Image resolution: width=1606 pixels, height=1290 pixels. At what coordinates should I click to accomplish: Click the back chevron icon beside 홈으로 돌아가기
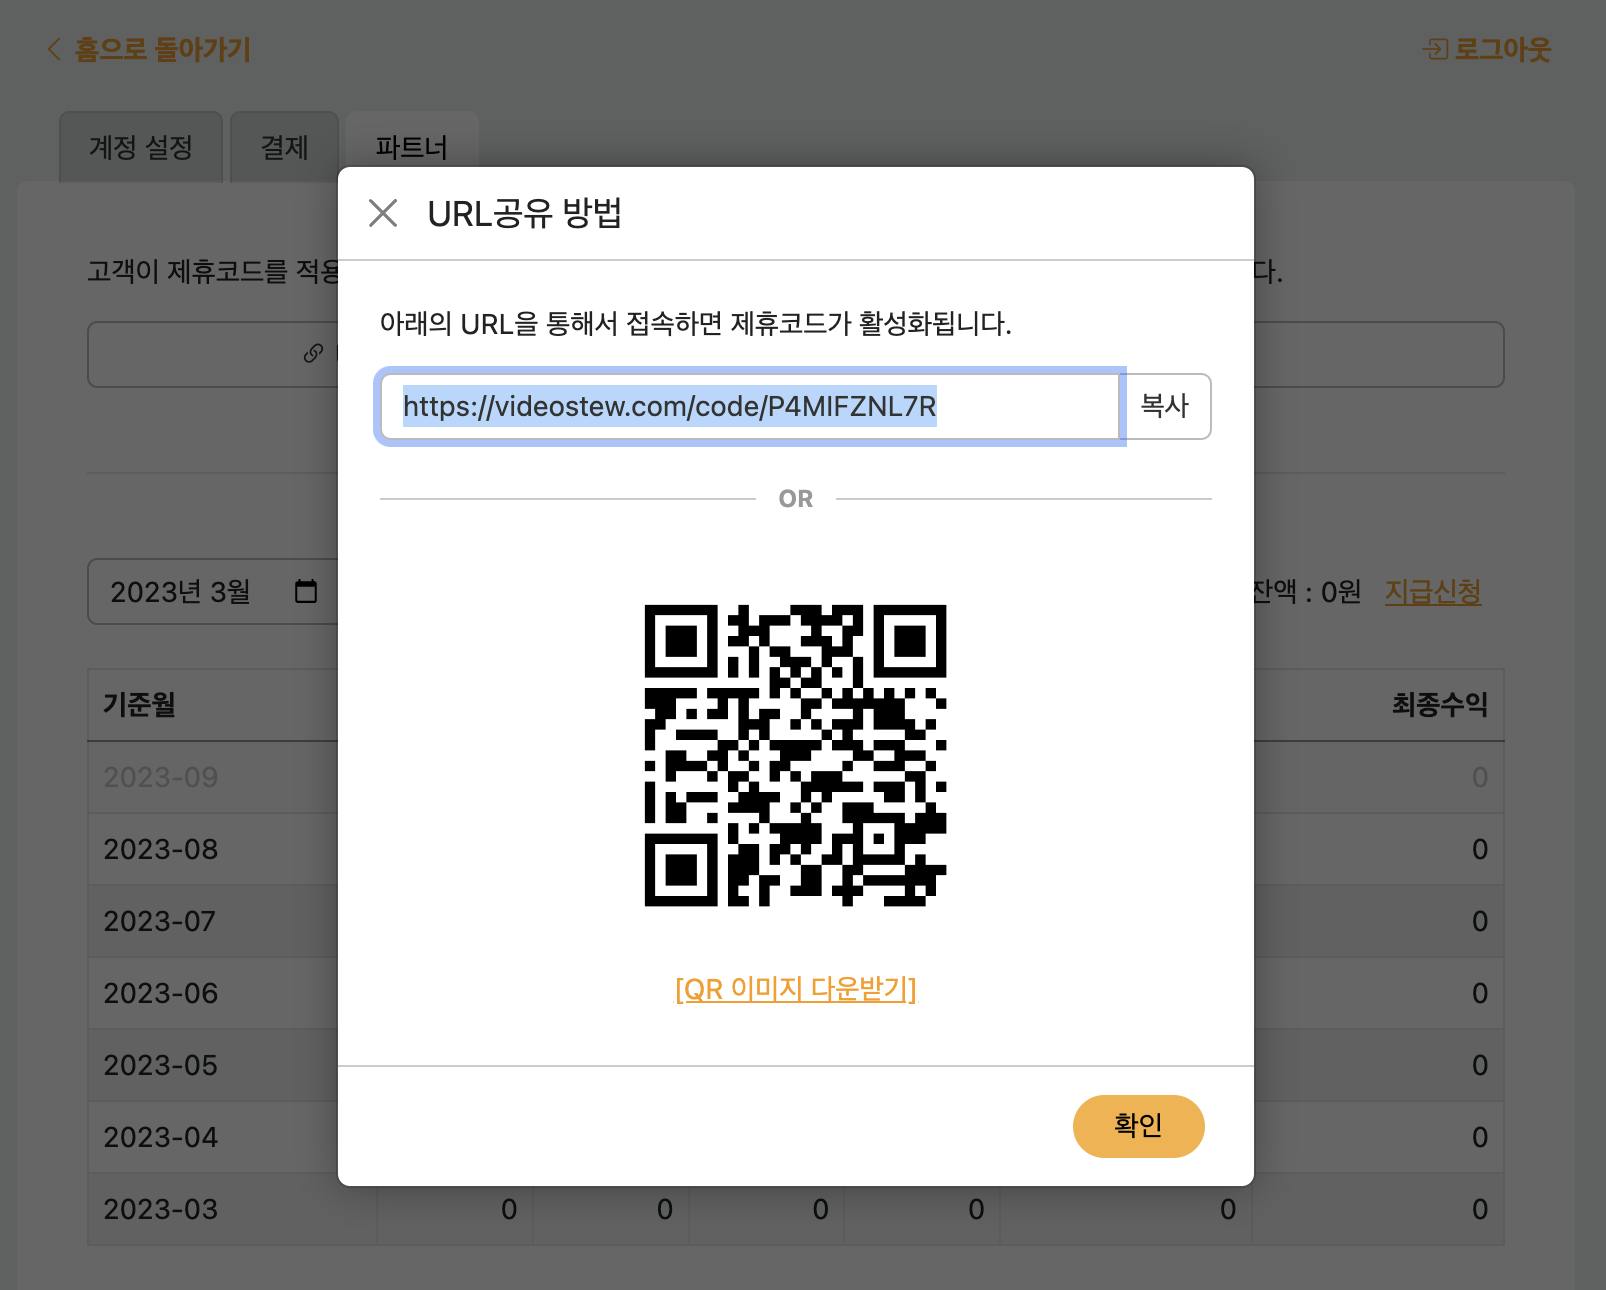tap(54, 49)
